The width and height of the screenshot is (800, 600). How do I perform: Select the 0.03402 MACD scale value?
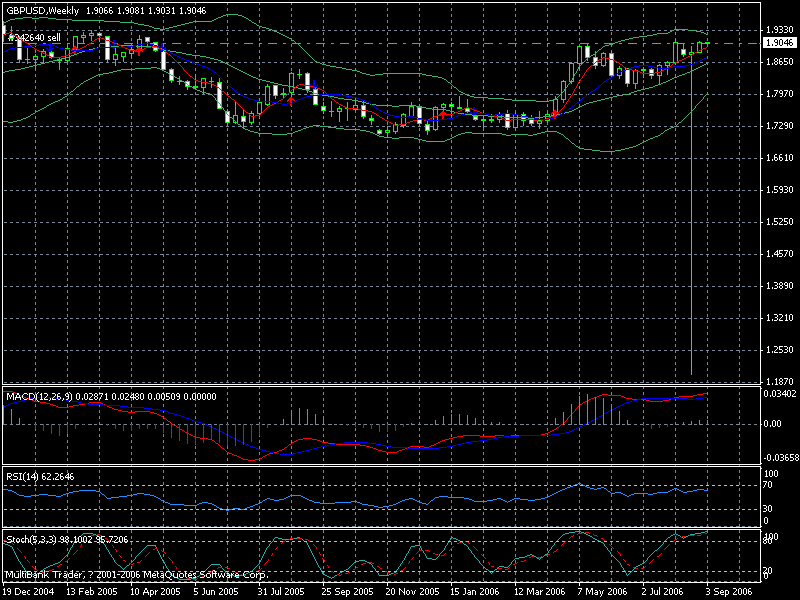pos(777,394)
